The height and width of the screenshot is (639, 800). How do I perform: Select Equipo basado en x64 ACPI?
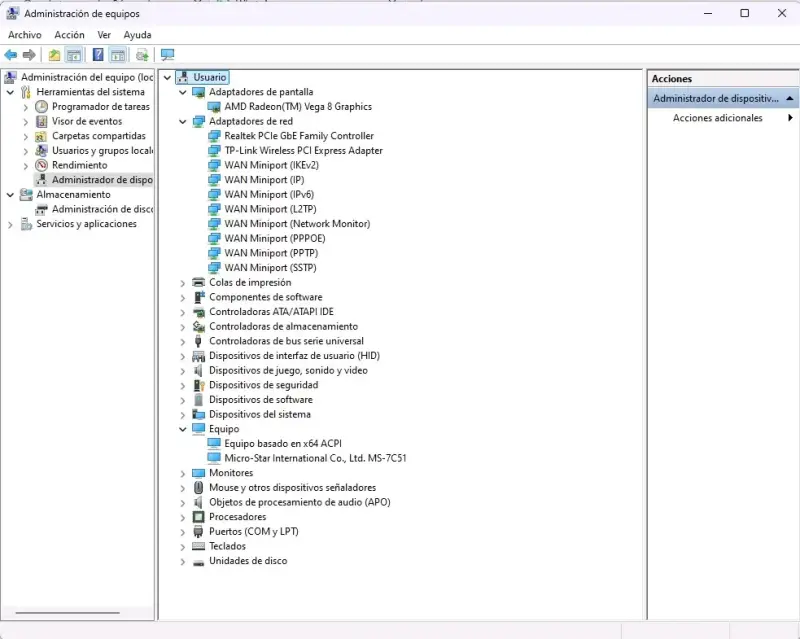(x=283, y=444)
